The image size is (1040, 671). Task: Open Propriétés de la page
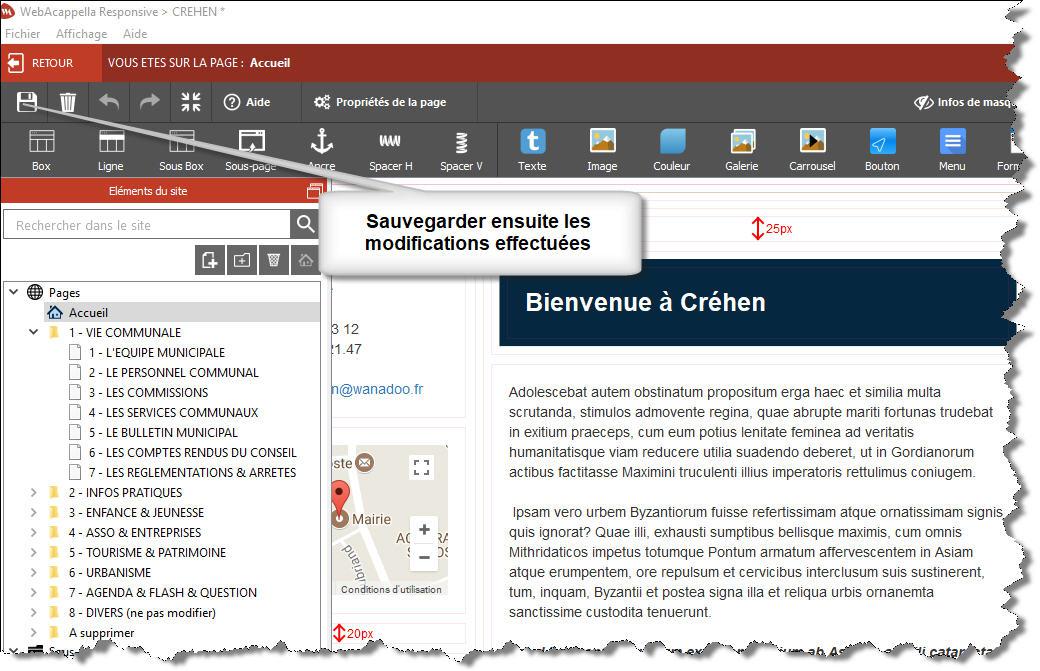380,102
